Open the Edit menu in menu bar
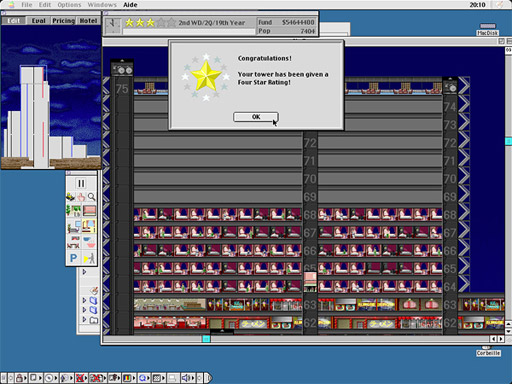 pyautogui.click(x=45, y=5)
